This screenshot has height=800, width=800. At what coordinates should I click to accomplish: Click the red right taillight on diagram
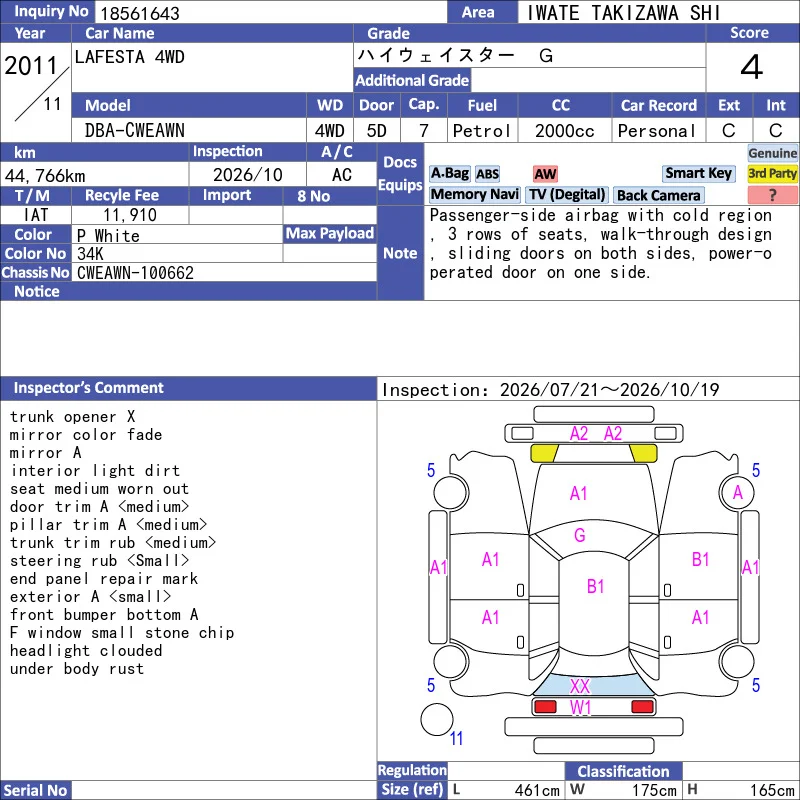click(642, 707)
